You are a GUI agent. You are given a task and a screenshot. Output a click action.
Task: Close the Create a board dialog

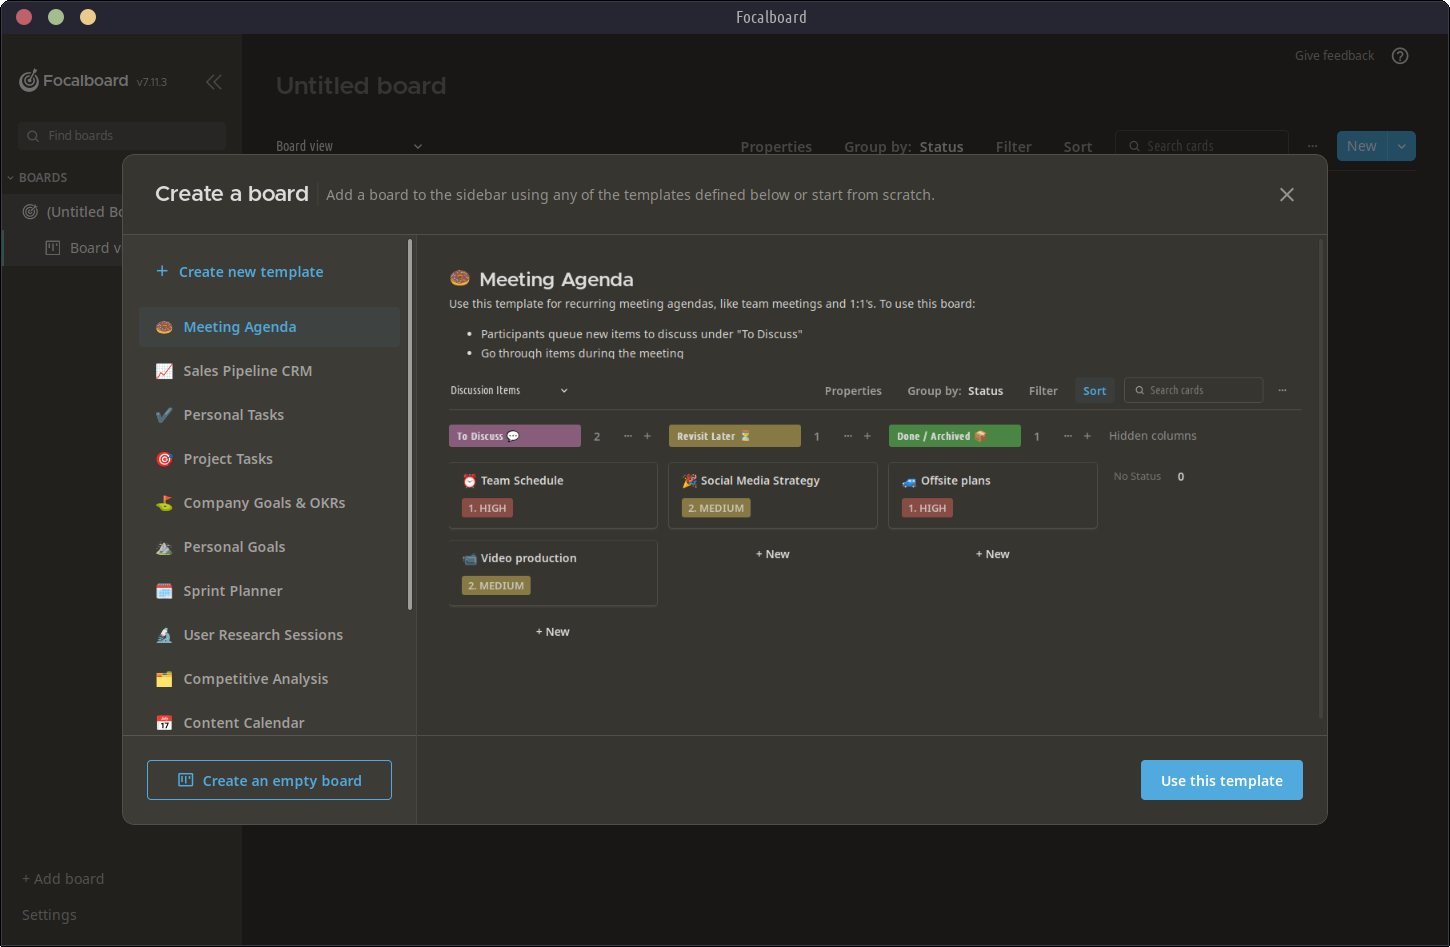tap(1286, 195)
